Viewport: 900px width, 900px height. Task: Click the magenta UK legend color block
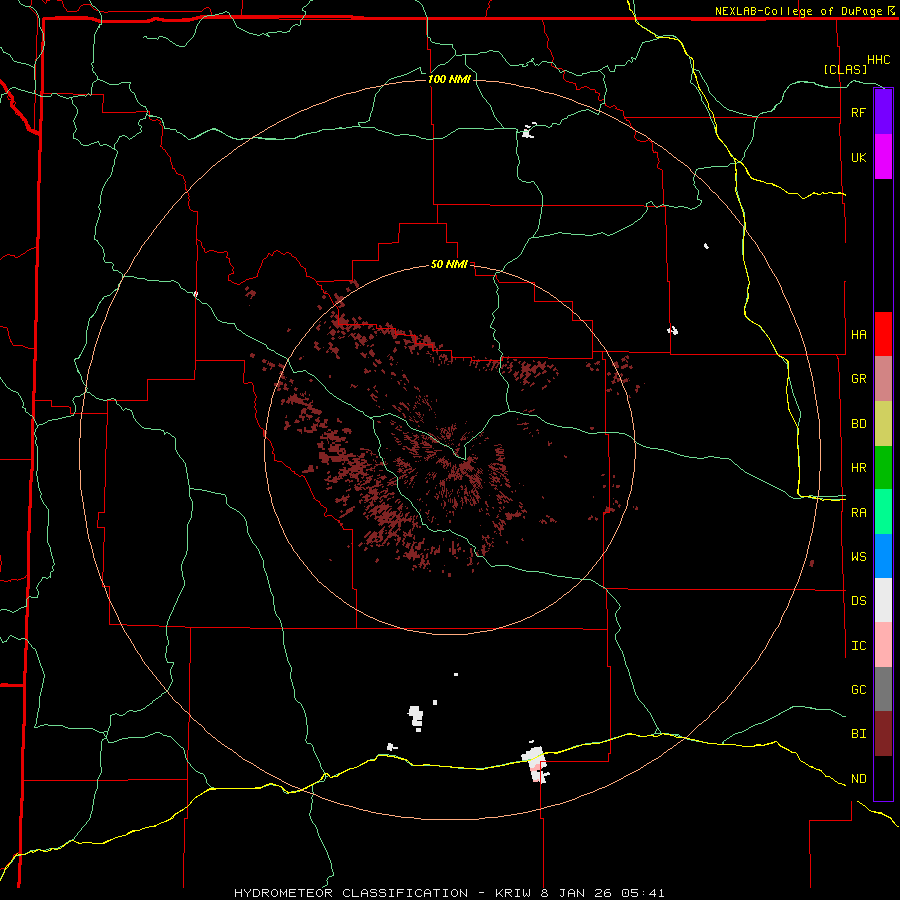coord(883,157)
